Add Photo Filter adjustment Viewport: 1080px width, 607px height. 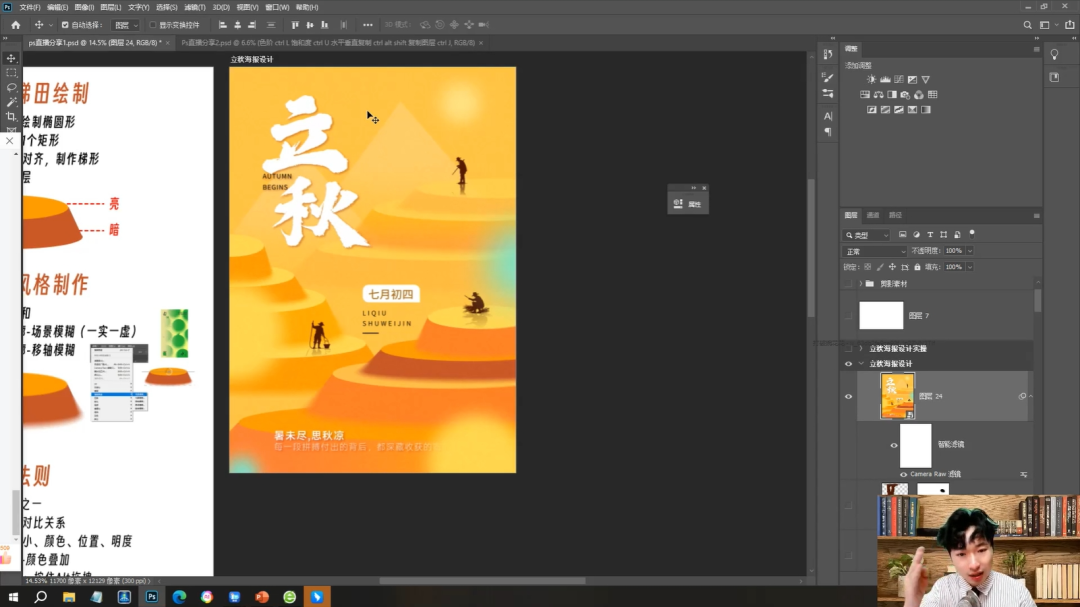[x=905, y=94]
